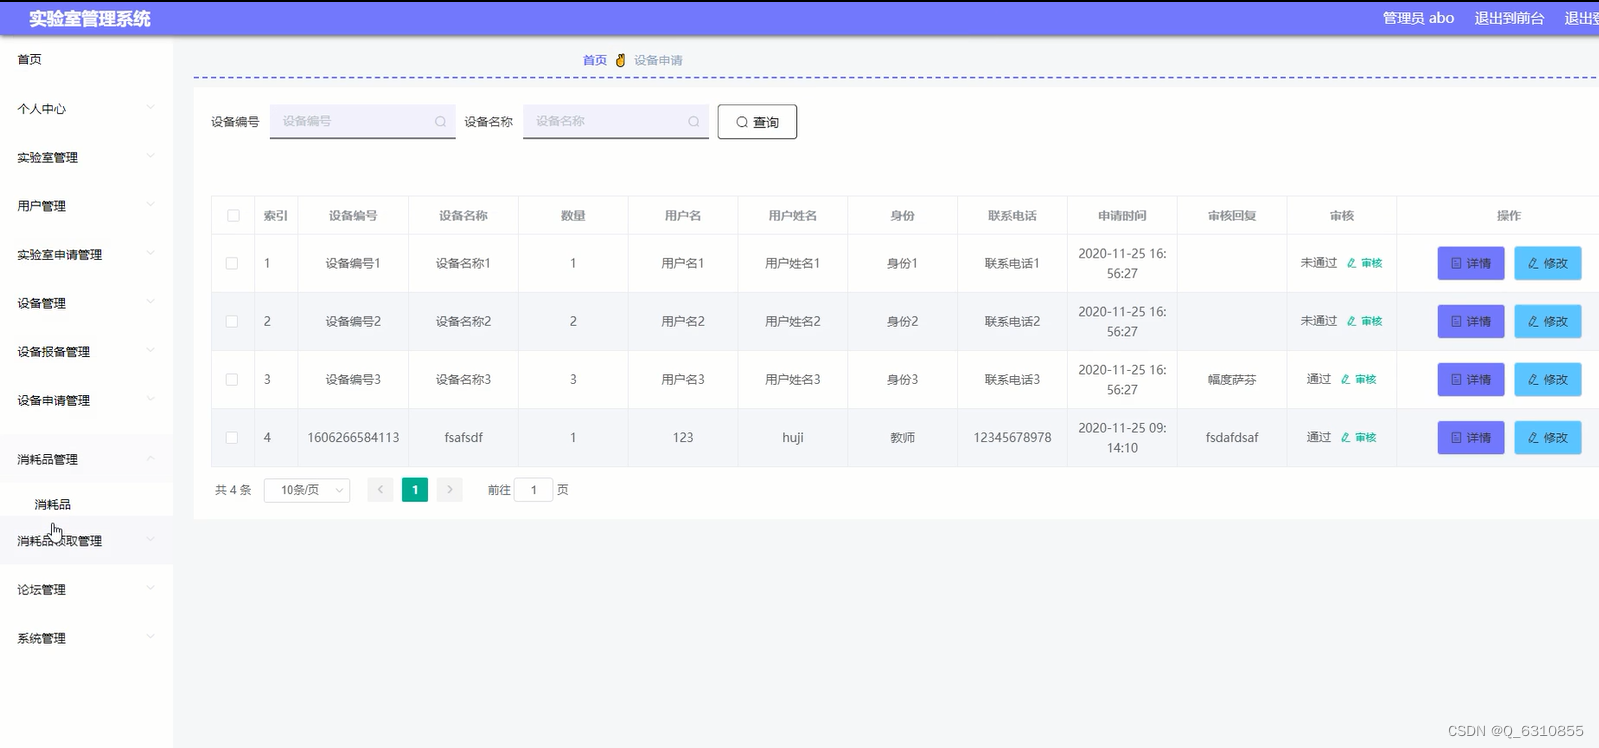
Task: Open 详情 for 1606266584113 row
Action: (1471, 437)
